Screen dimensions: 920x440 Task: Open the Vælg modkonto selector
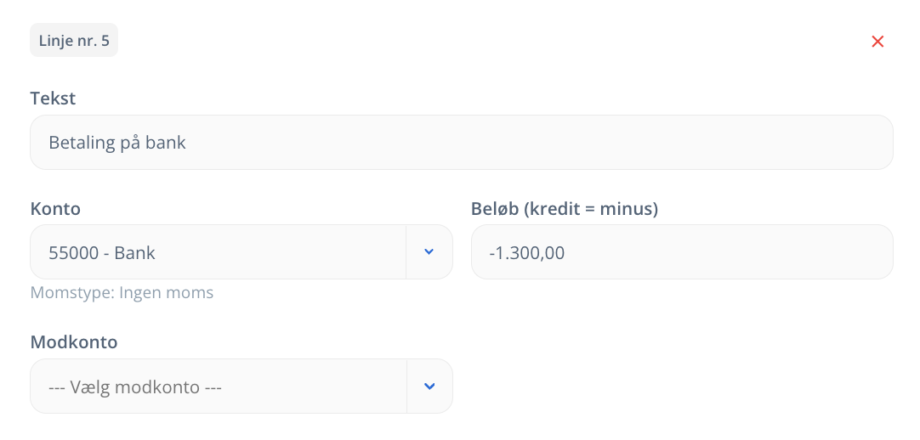pos(241,386)
